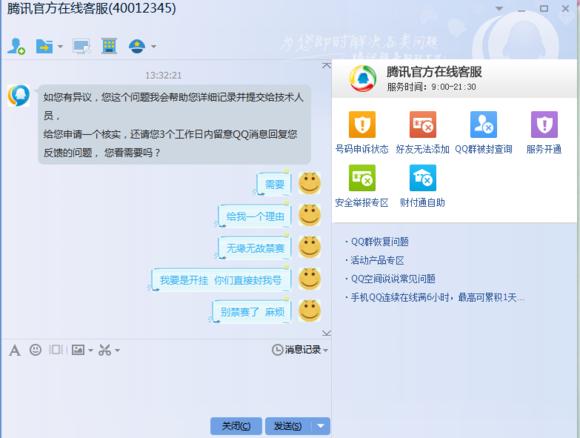Click the add friend icon in toolbar
580x438 pixels.
[16, 46]
